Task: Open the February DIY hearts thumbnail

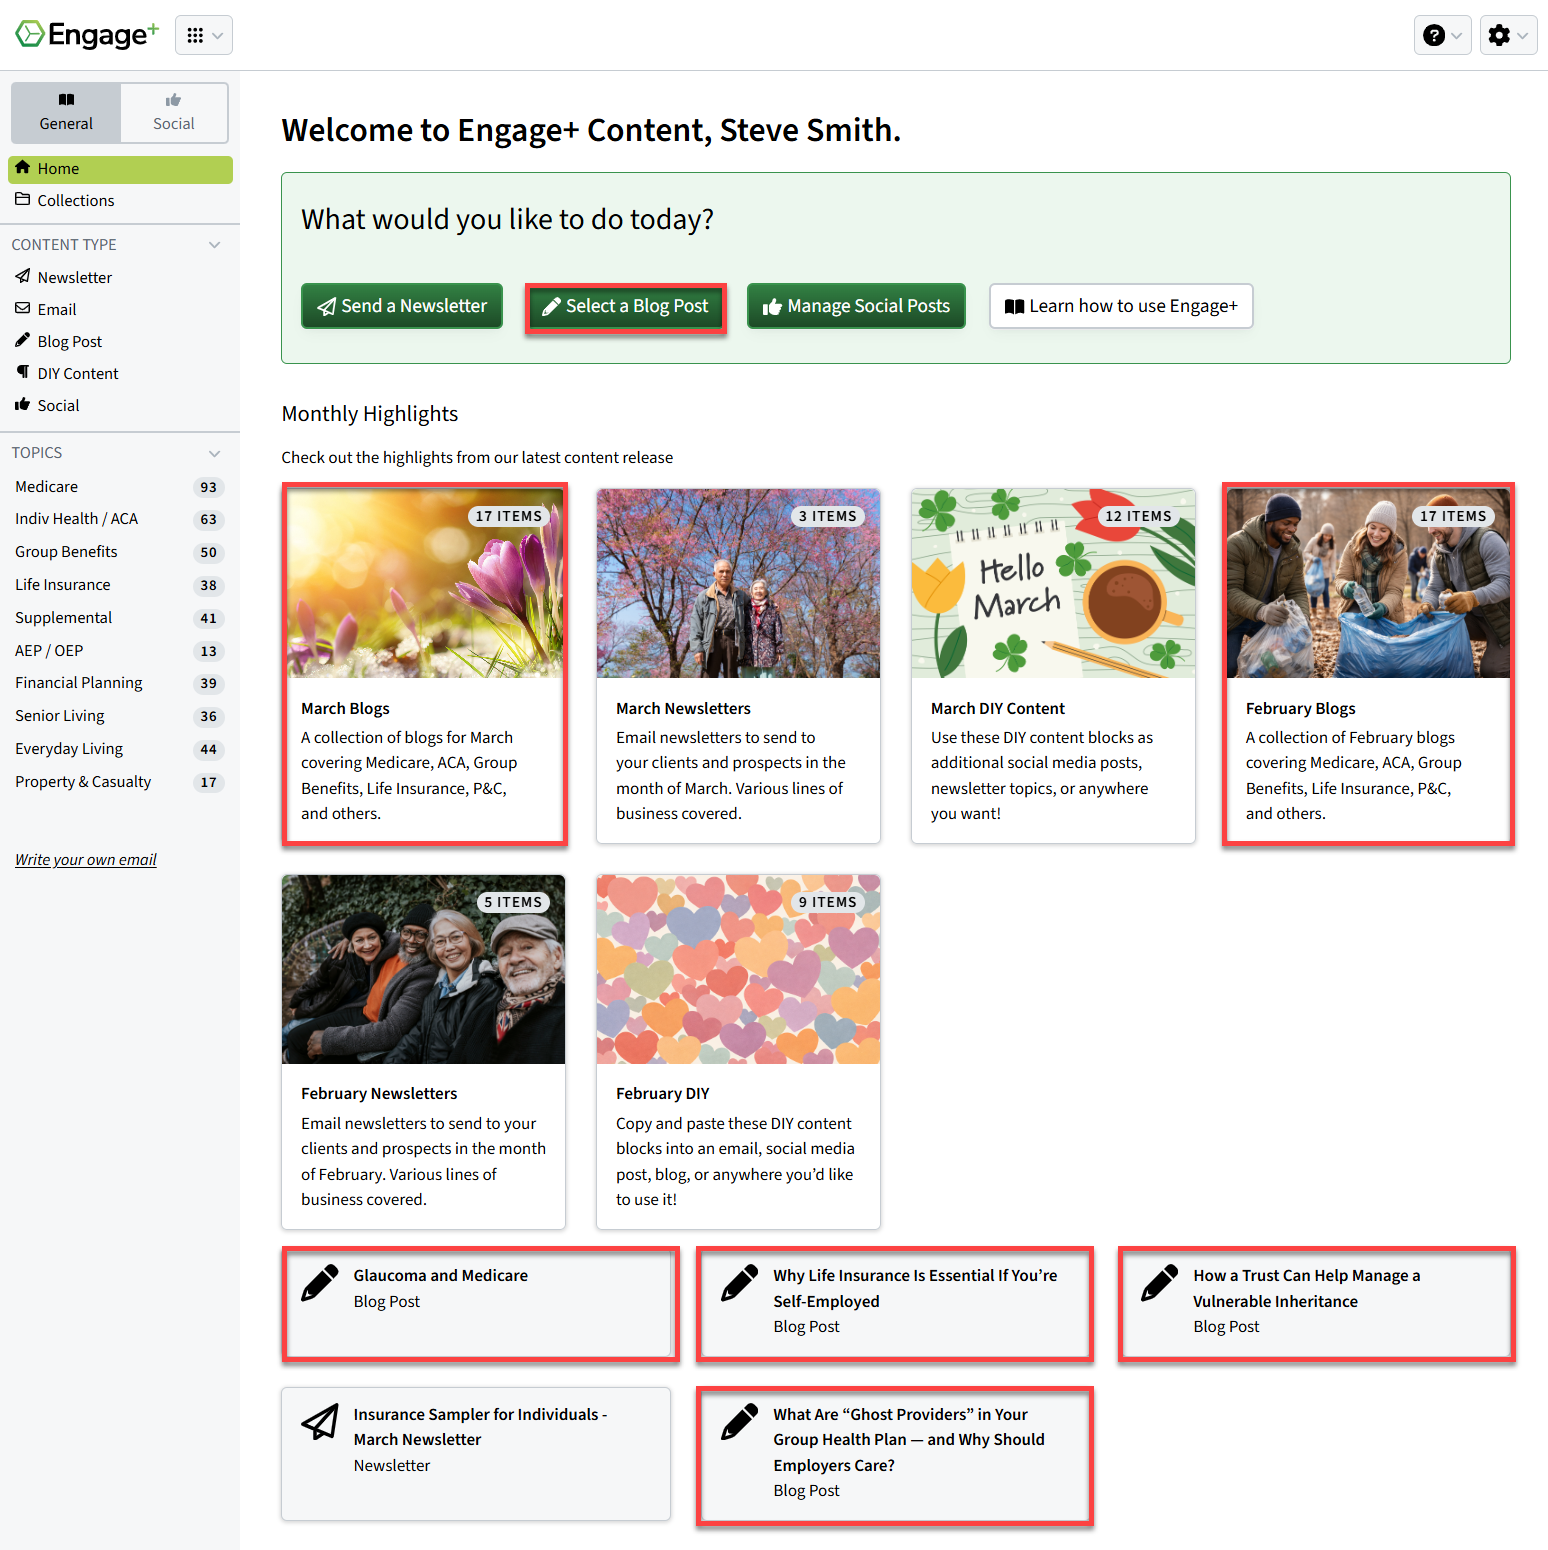Action: click(738, 969)
